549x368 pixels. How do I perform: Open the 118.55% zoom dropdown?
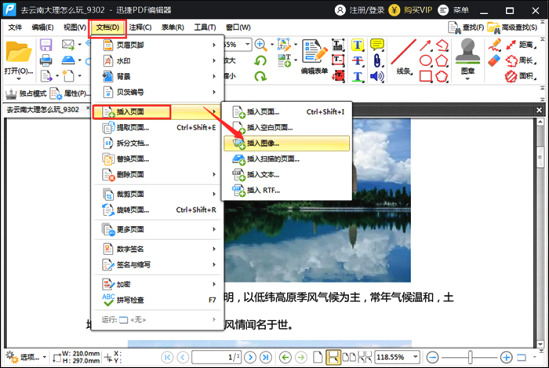point(415,357)
